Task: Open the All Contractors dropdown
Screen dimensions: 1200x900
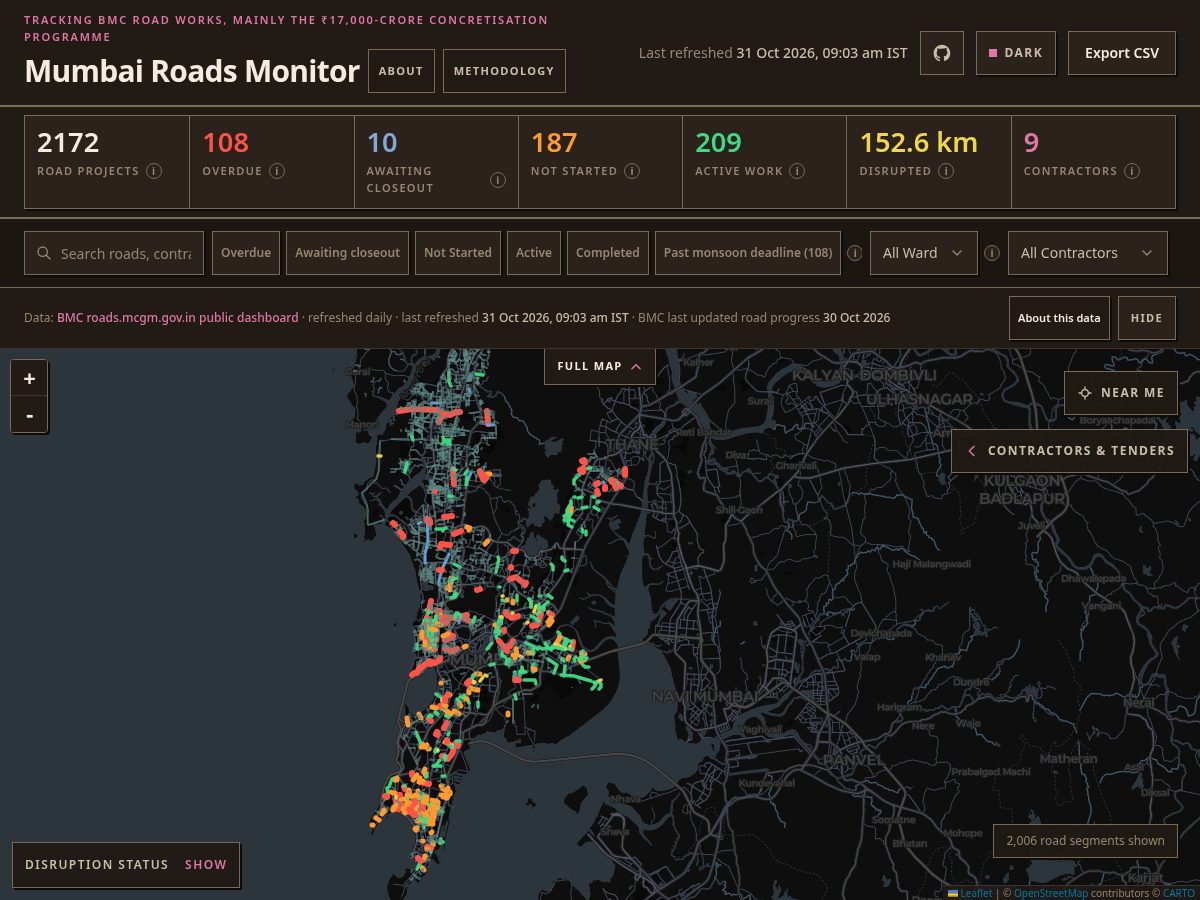Action: click(1088, 253)
